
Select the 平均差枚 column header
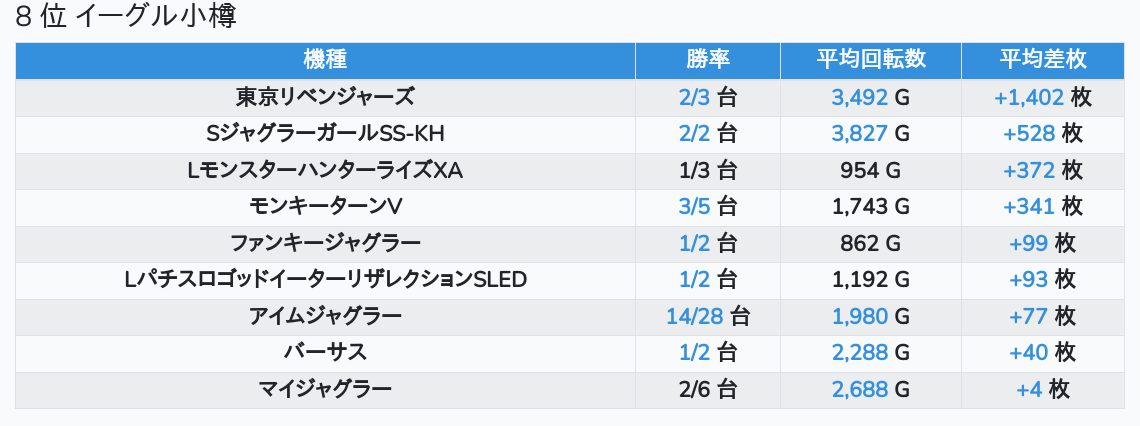coord(1042,60)
